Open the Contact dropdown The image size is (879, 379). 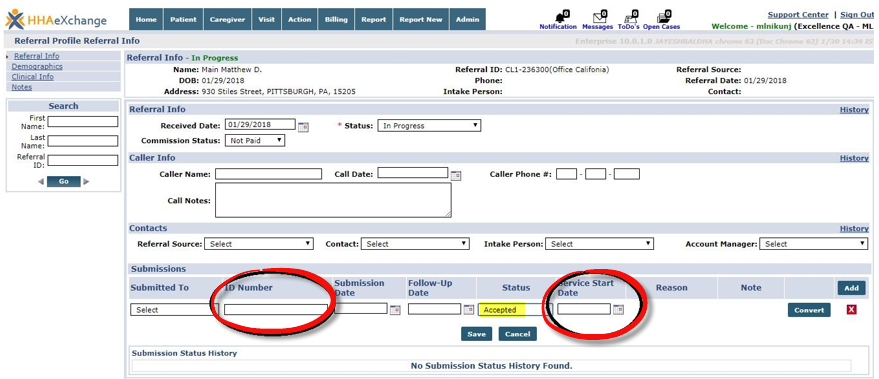(x=415, y=244)
